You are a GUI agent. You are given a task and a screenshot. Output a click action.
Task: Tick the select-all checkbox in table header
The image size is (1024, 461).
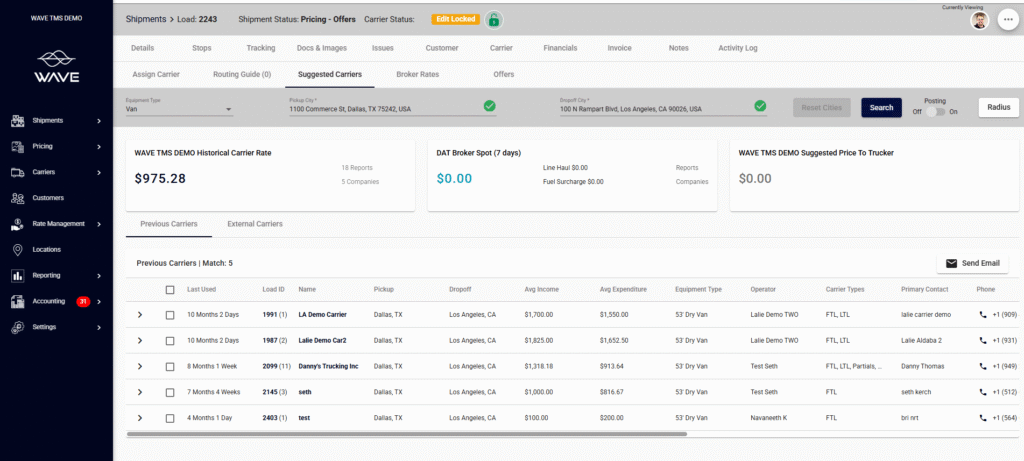click(170, 290)
